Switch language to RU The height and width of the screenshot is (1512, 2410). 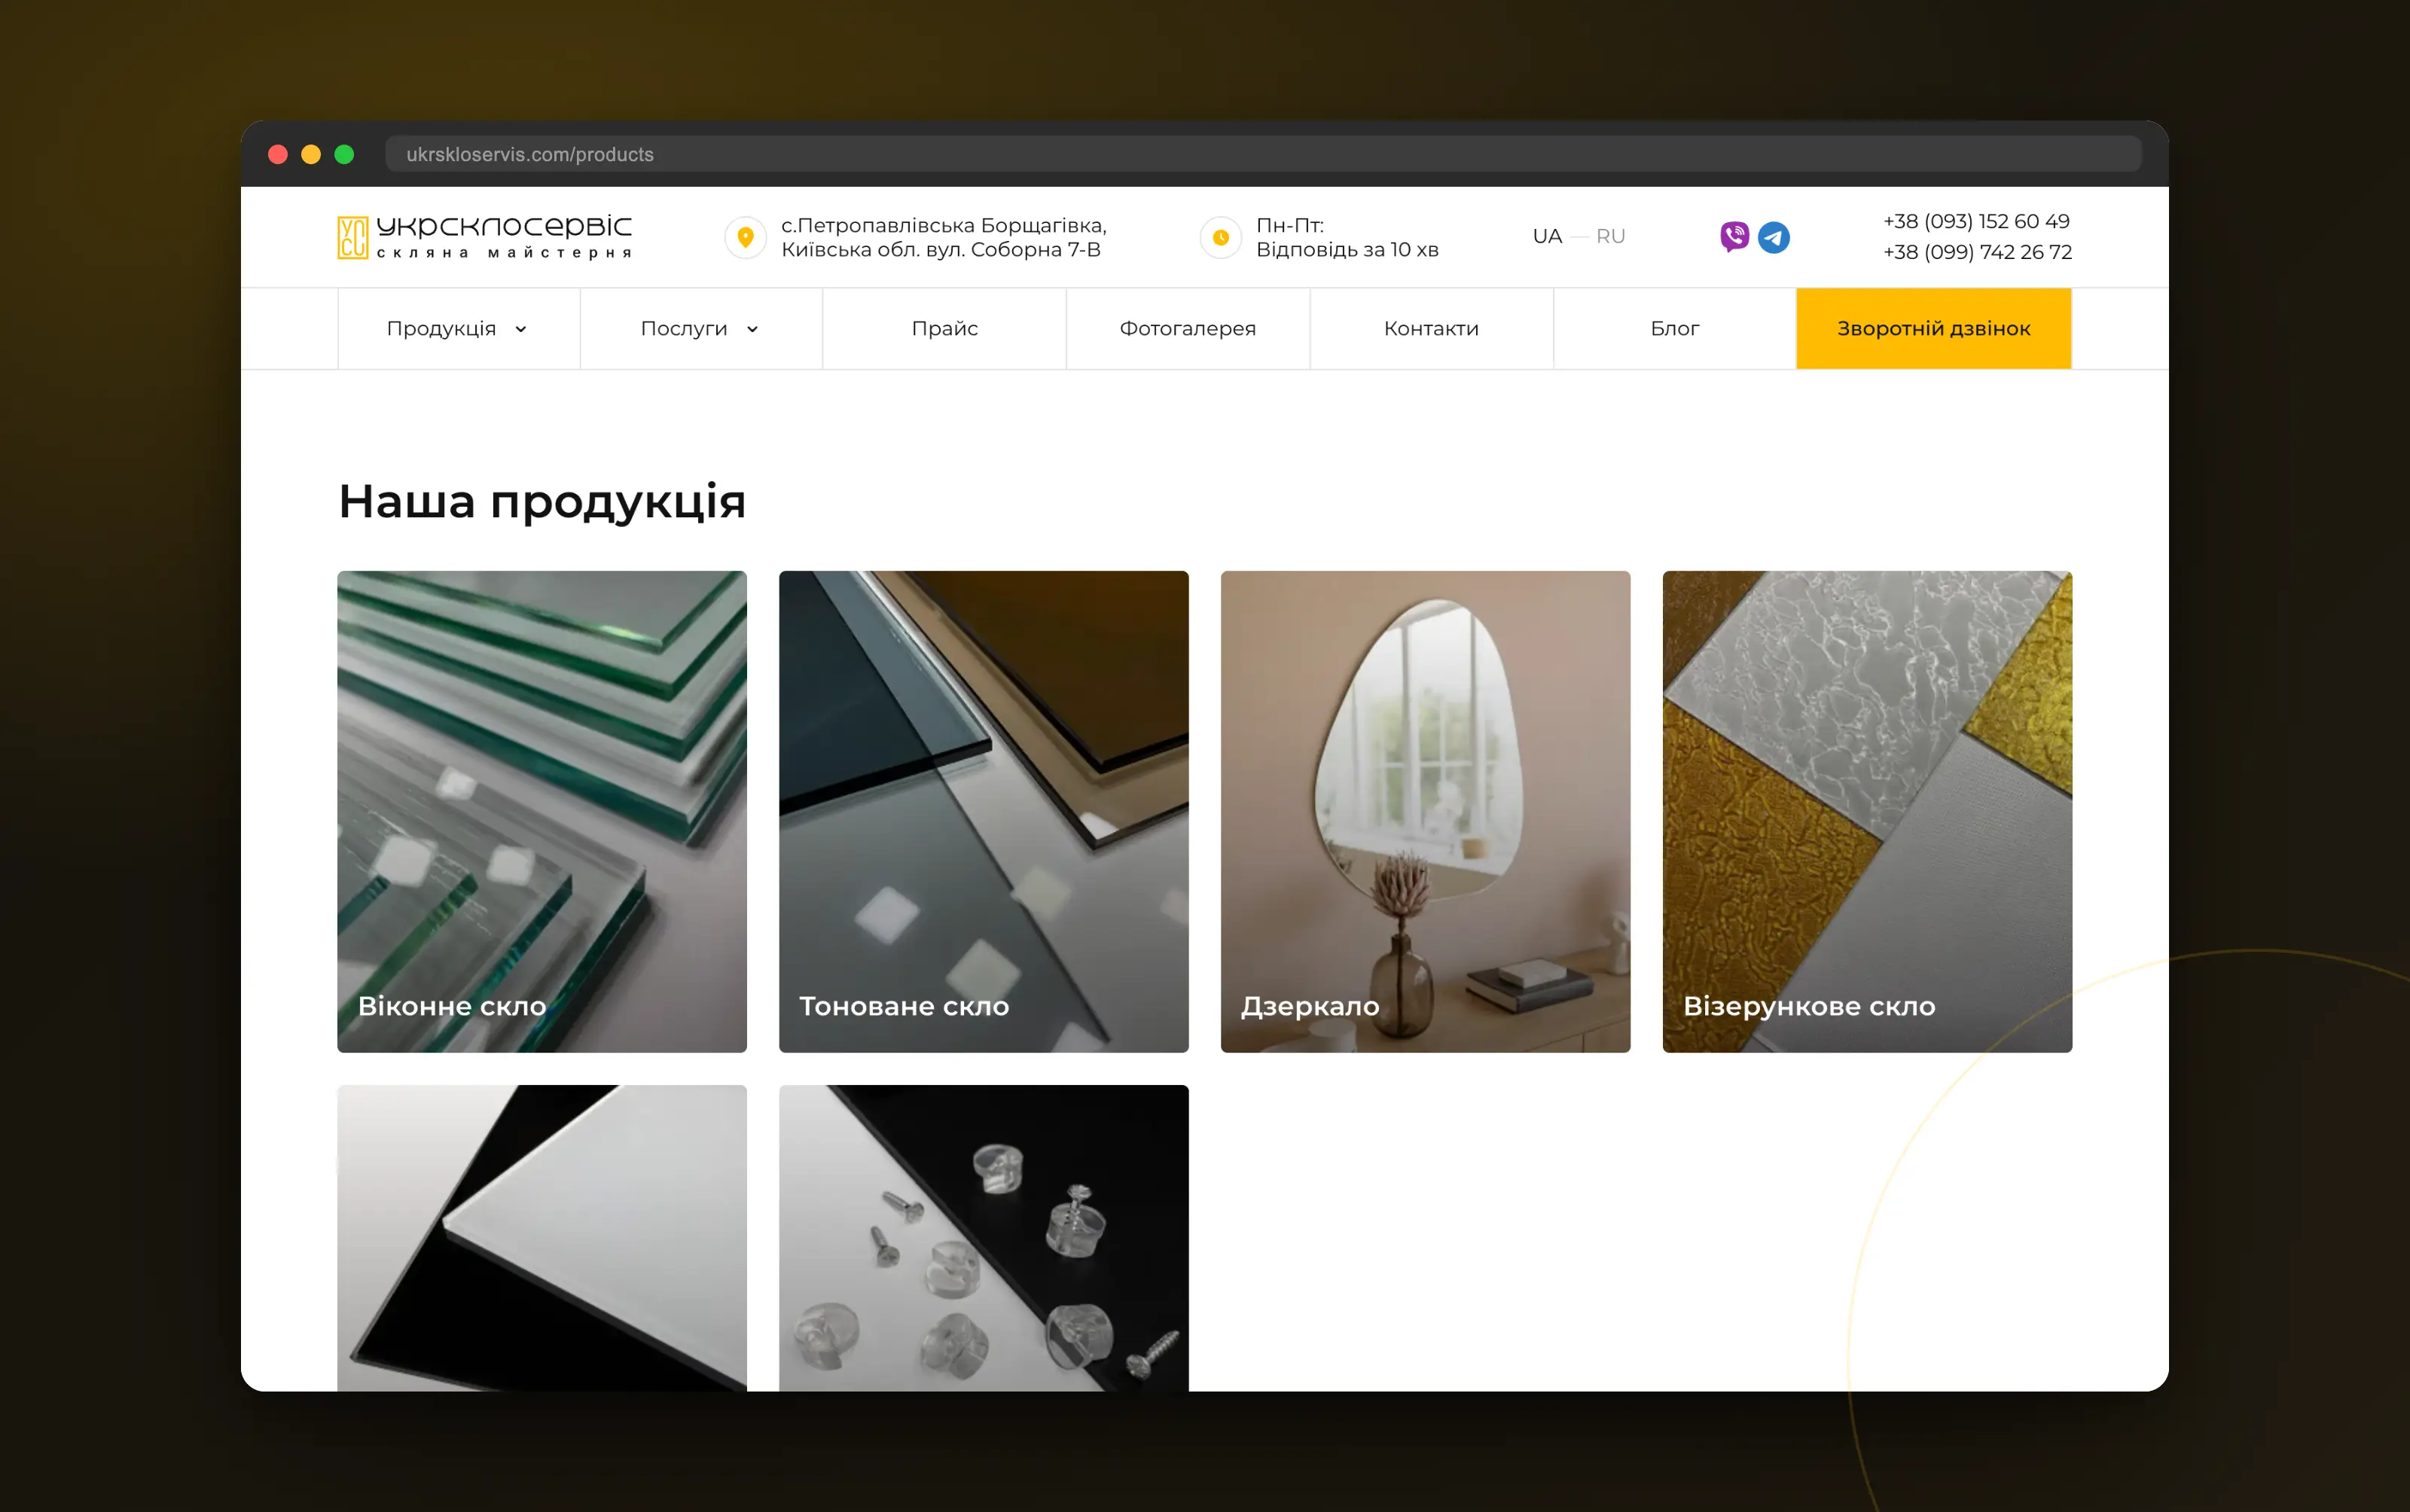[1610, 237]
